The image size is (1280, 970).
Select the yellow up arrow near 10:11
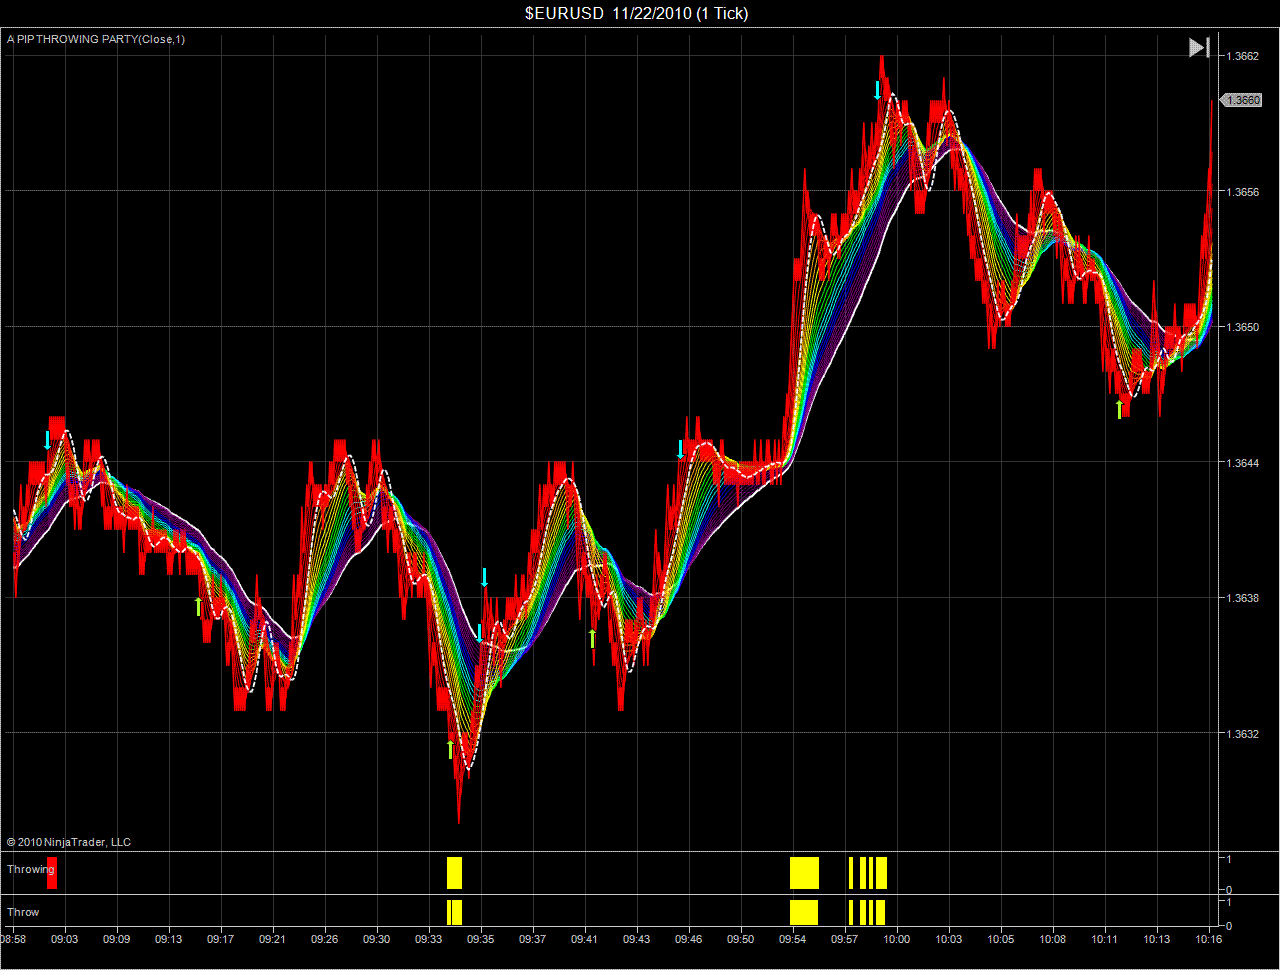tap(1119, 408)
